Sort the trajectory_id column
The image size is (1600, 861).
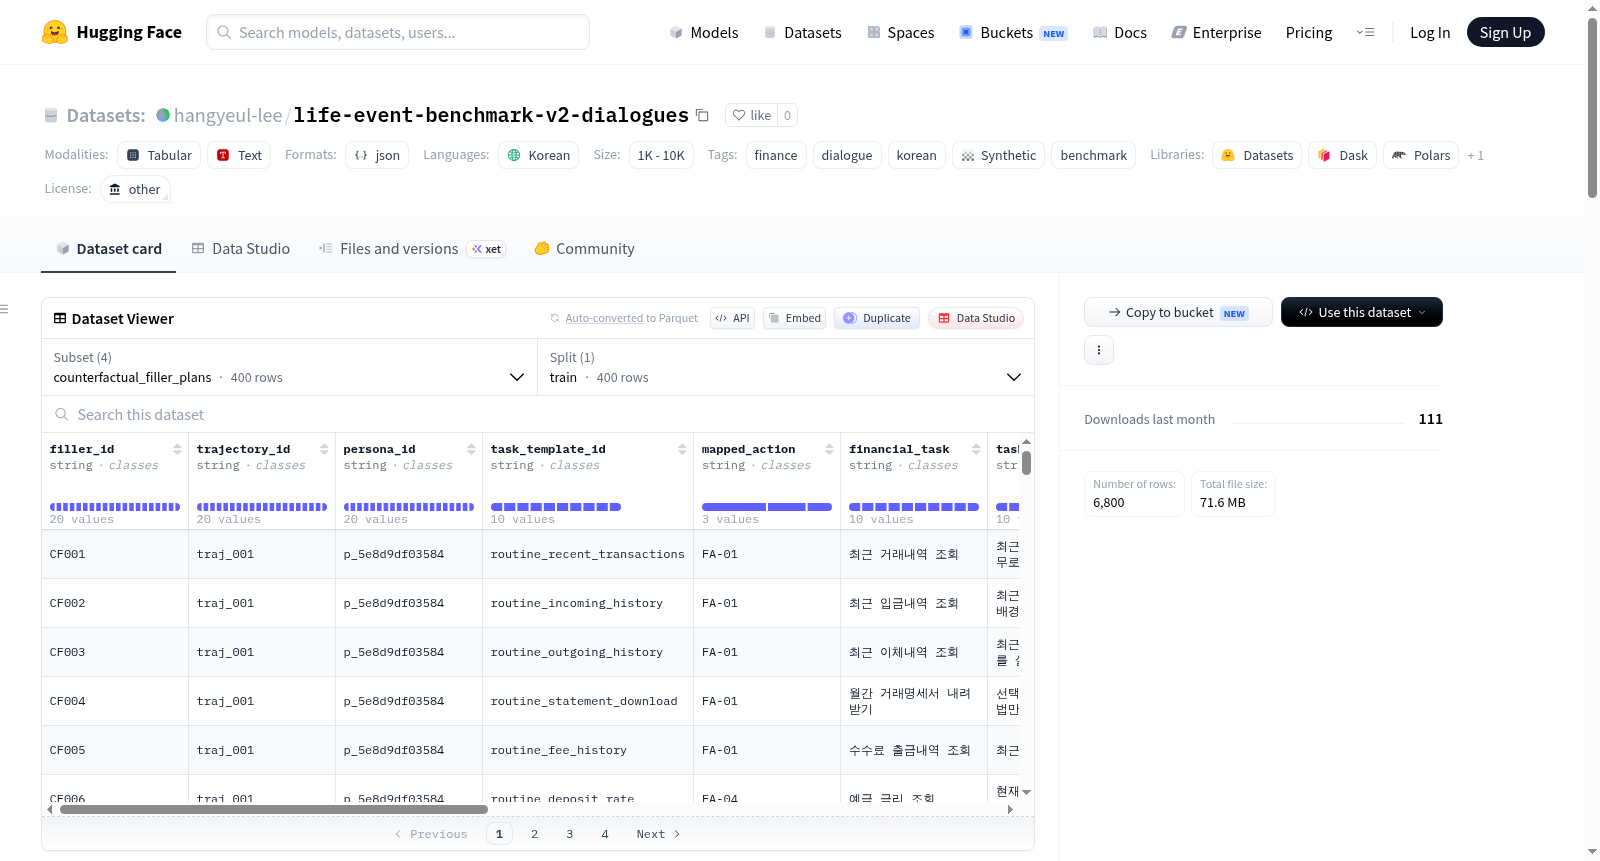[324, 449]
